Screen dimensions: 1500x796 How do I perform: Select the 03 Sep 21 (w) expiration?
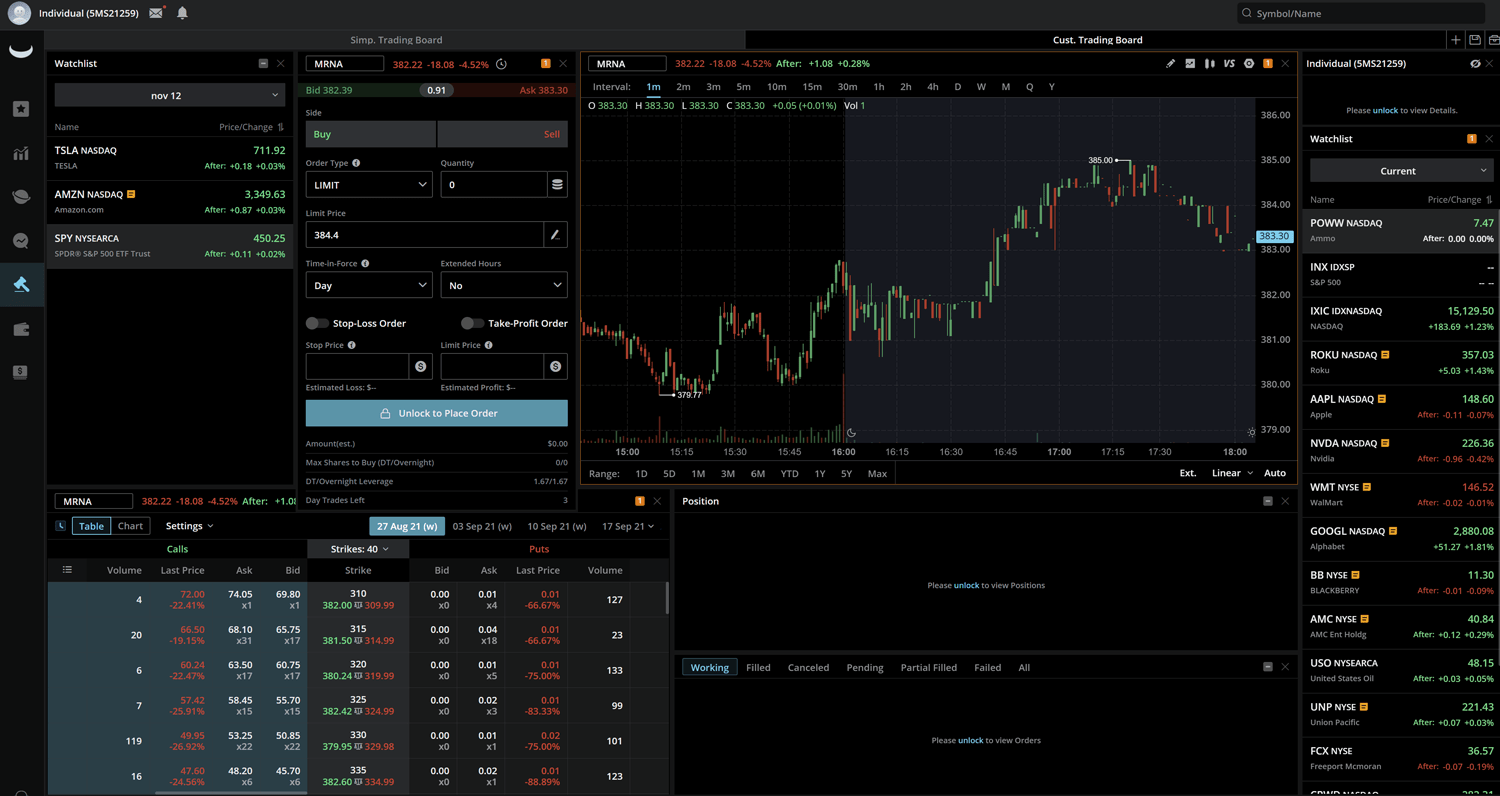(482, 526)
